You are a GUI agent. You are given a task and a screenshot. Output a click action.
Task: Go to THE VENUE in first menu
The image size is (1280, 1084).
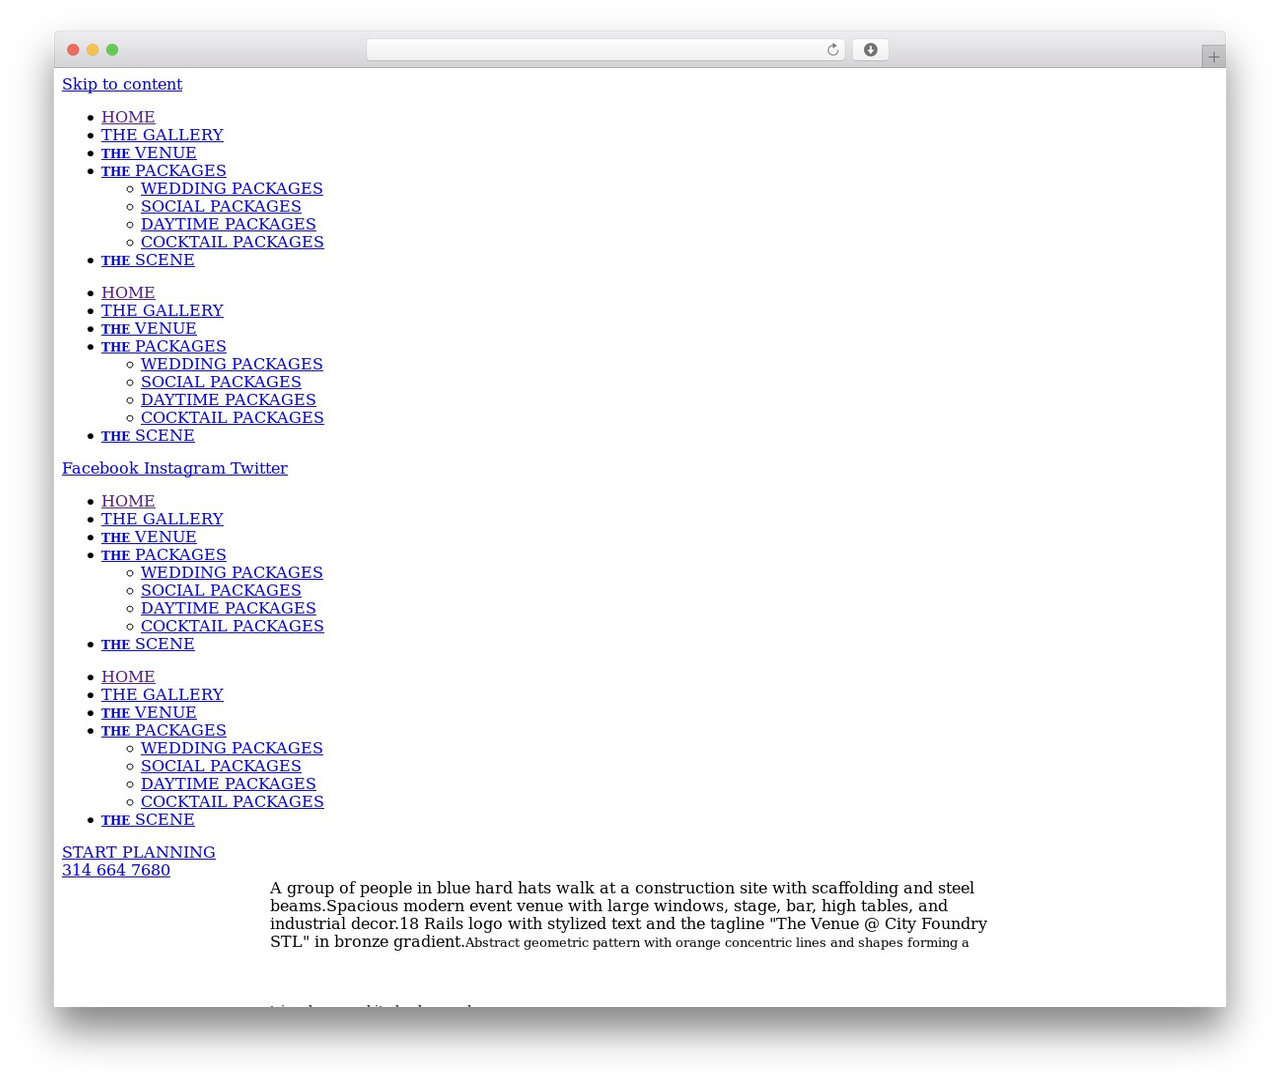[x=149, y=153]
